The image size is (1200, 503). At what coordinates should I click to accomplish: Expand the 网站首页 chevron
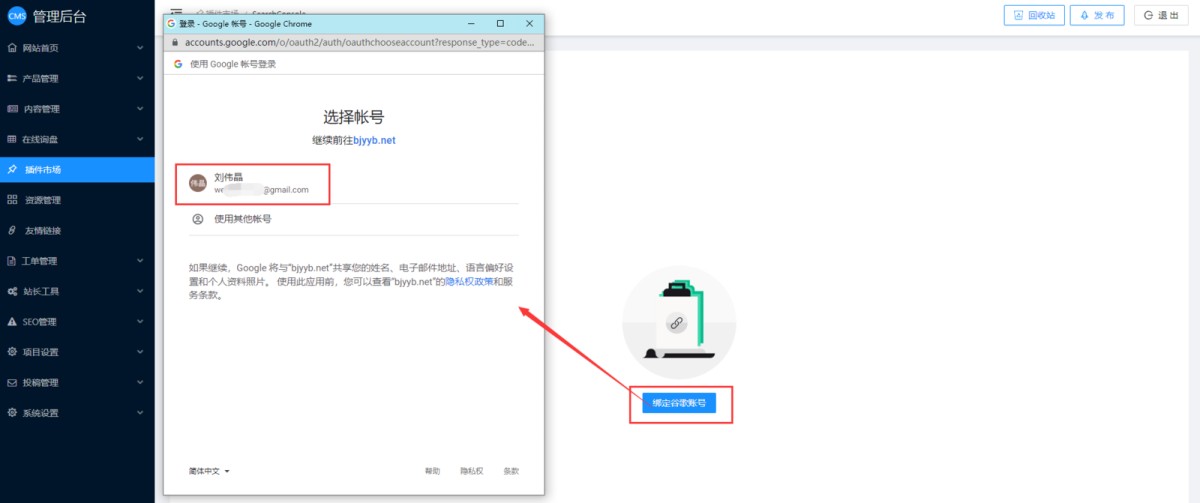click(x=141, y=48)
